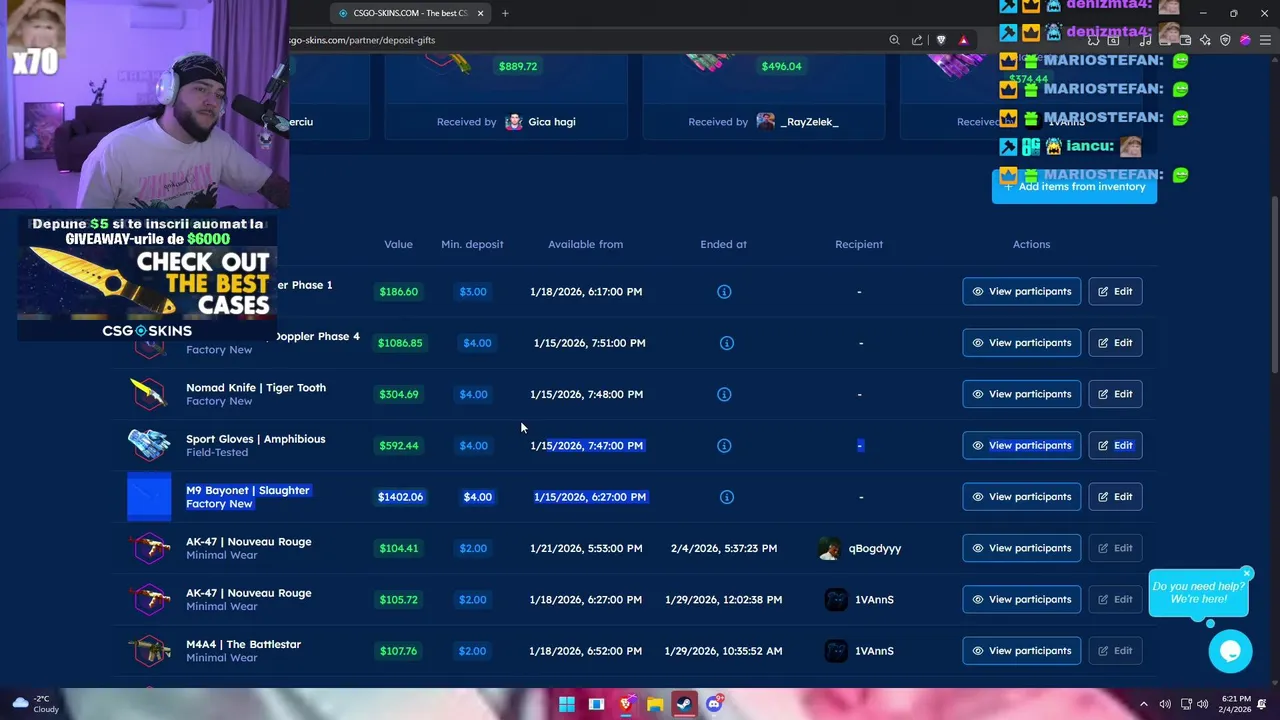
Task: Edit the Doppler Phase 4 gift
Action: click(x=1115, y=343)
